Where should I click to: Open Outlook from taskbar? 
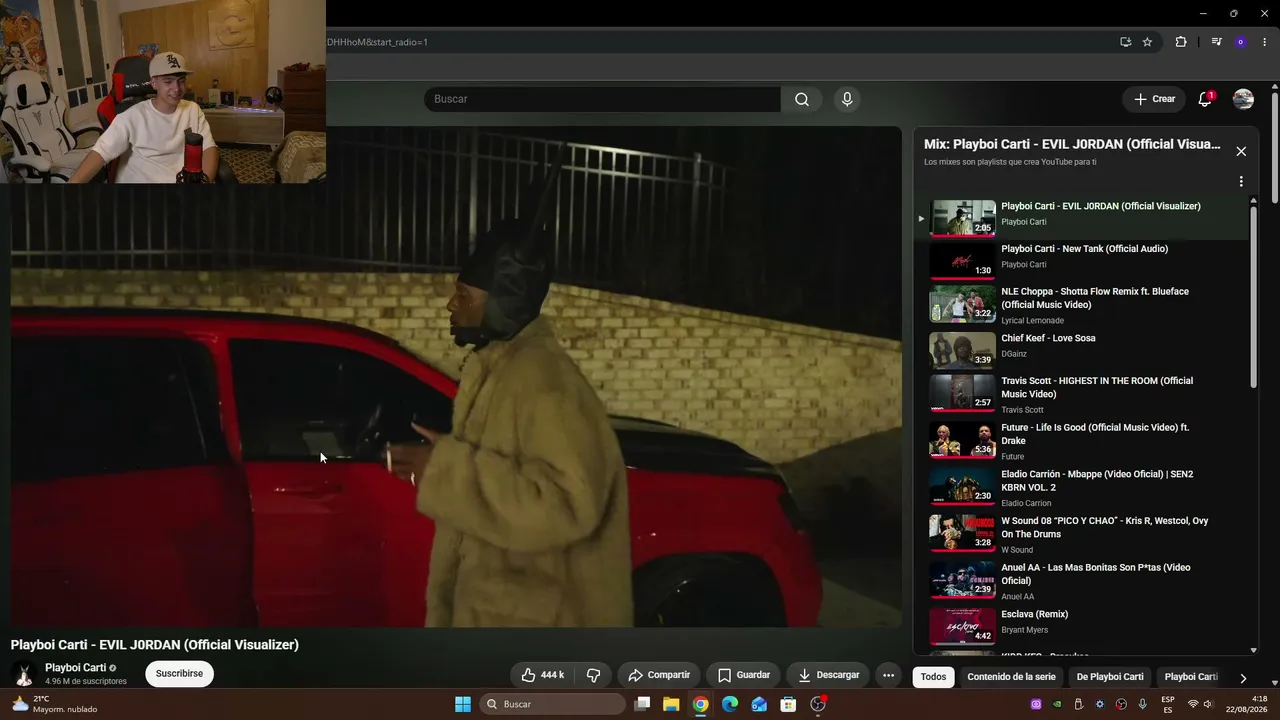click(759, 704)
